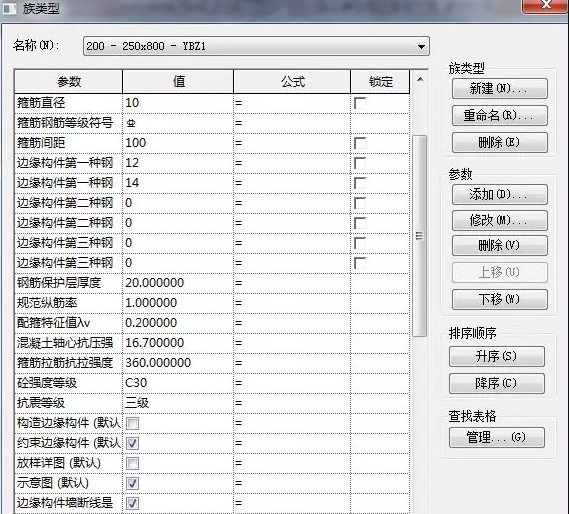The height and width of the screenshot is (514, 569).
Task: Sort ascending with 升序(S)
Action: [497, 356]
